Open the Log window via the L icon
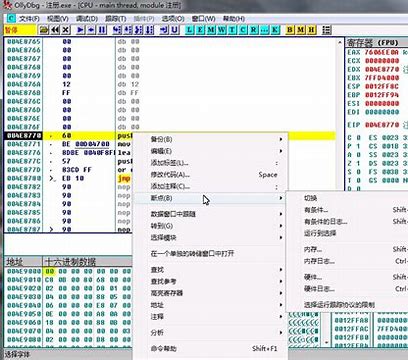408x360 pixels. click(x=189, y=30)
